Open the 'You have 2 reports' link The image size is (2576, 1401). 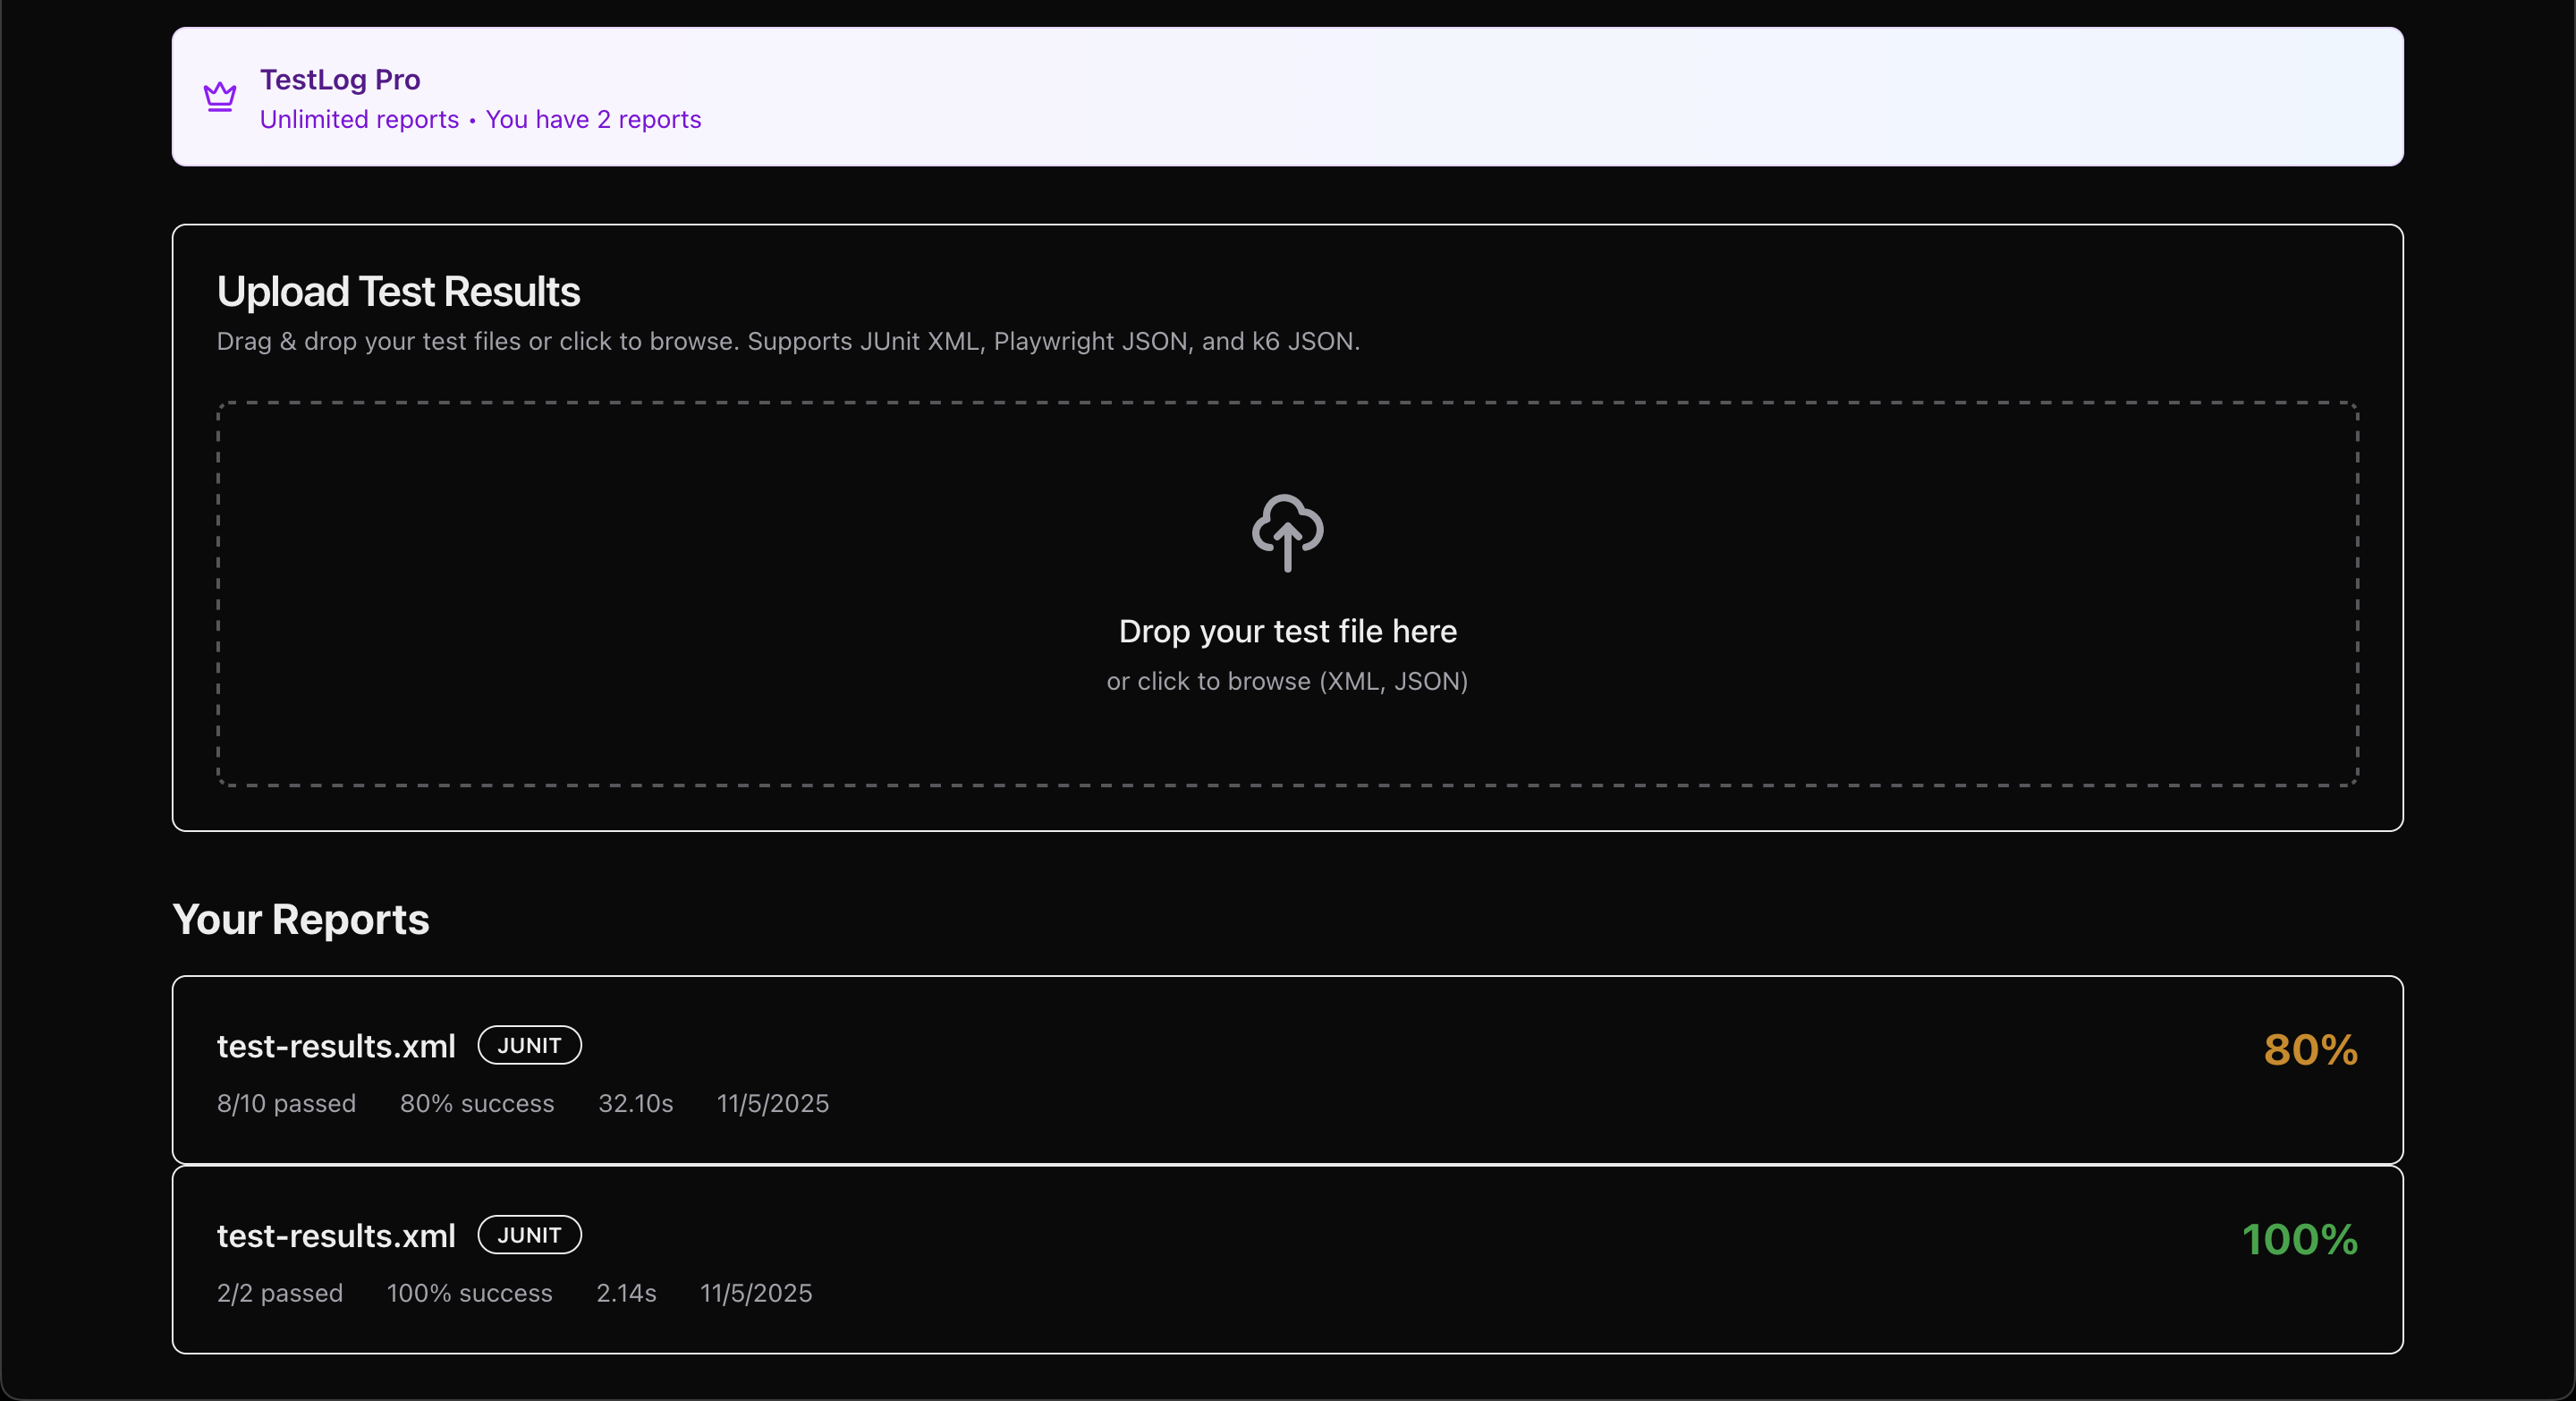coord(593,119)
